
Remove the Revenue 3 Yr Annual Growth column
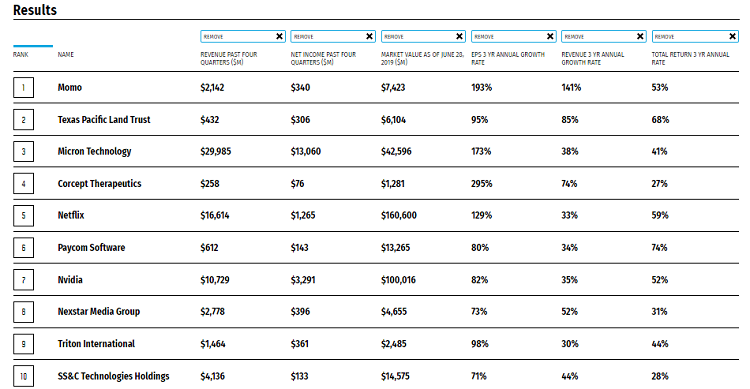click(x=640, y=36)
